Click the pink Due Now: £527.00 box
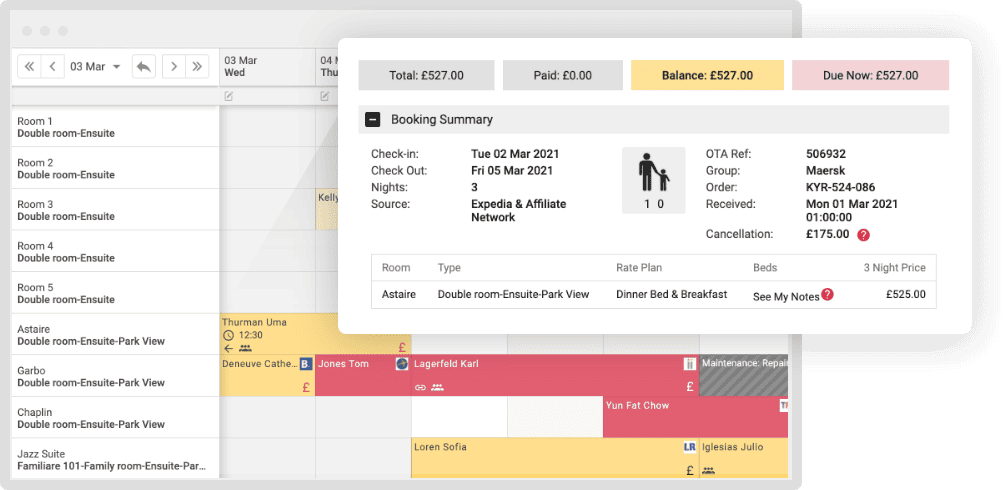The image size is (1004, 490). click(x=871, y=75)
